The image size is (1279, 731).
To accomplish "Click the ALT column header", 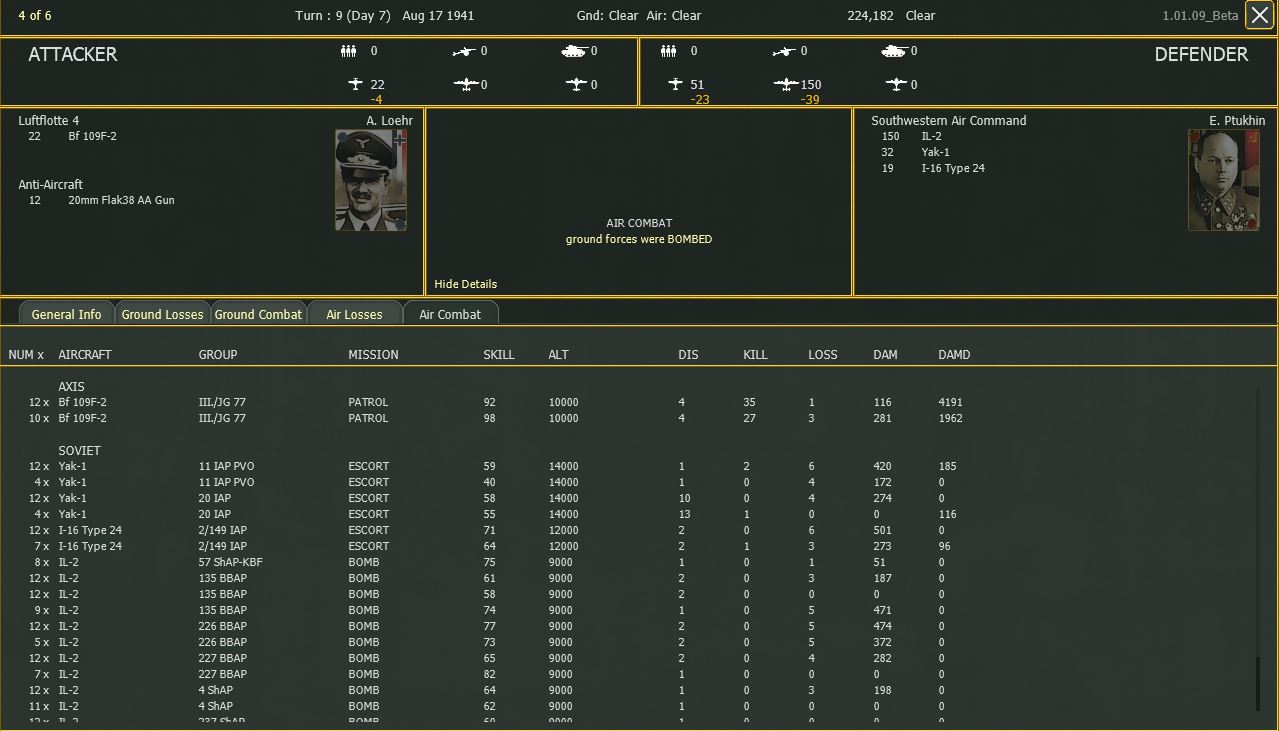I will click(558, 355).
